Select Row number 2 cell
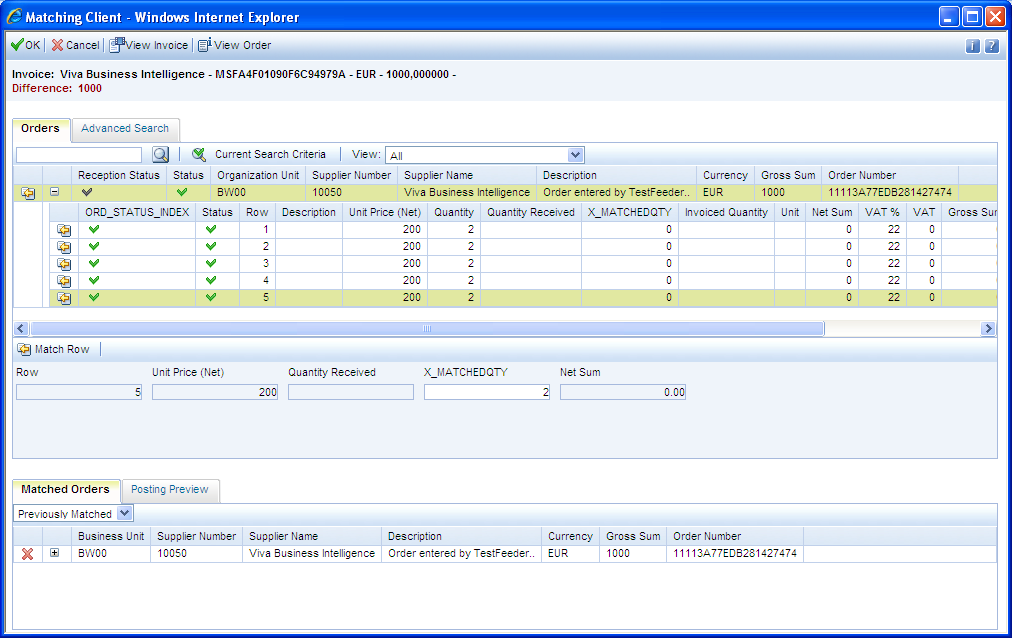The height and width of the screenshot is (638, 1012). point(258,246)
